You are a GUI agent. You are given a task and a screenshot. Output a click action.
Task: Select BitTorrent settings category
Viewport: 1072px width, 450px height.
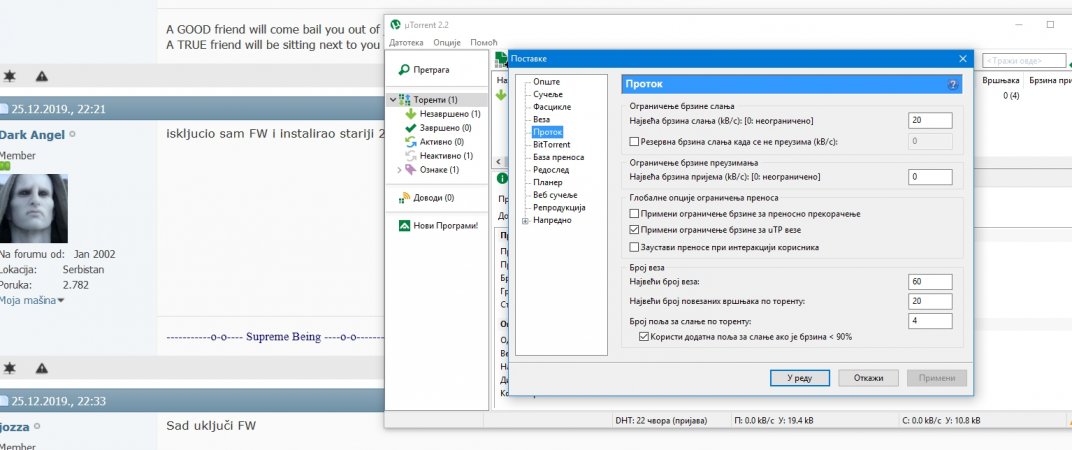pos(552,144)
